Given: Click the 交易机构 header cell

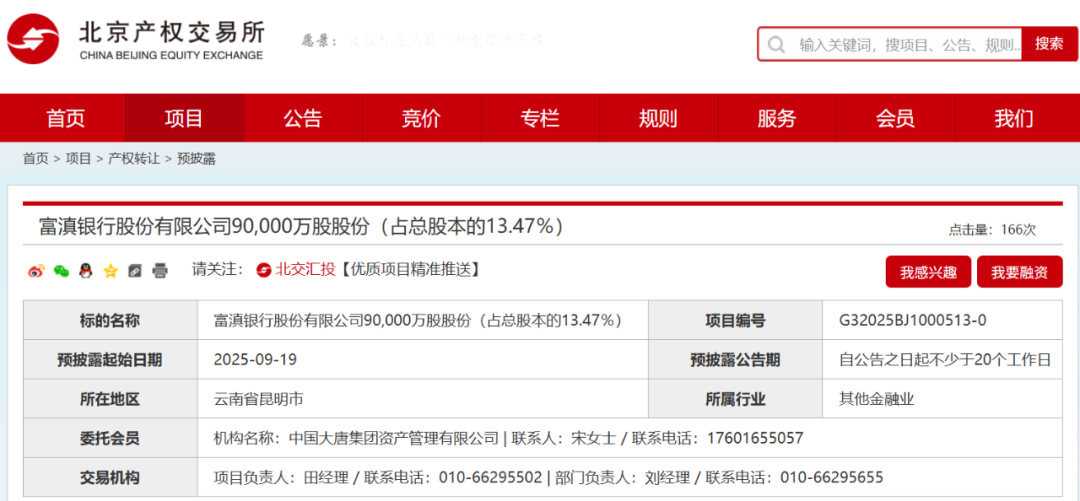Looking at the screenshot, I should 110,477.
